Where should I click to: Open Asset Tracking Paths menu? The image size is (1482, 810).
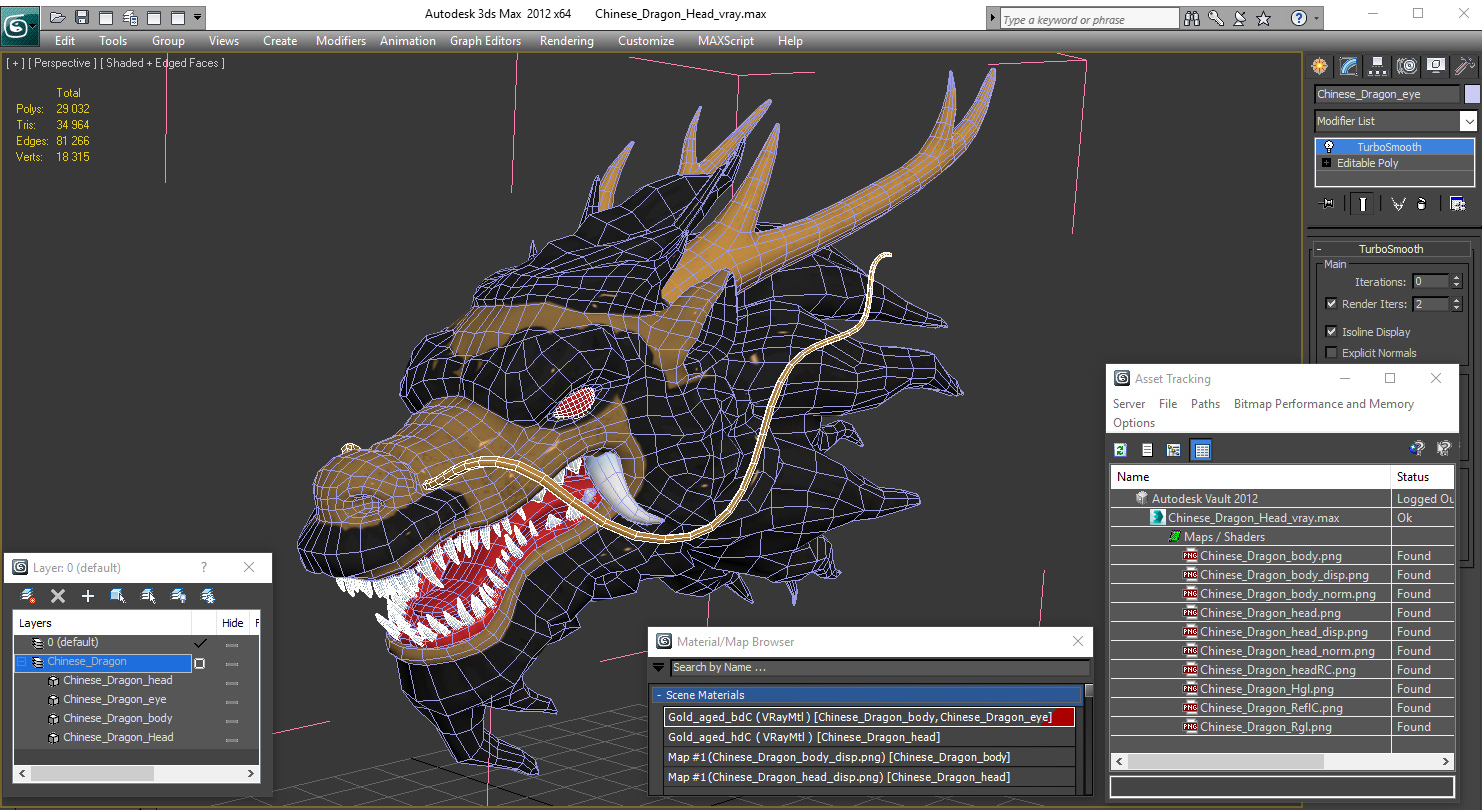click(x=1205, y=404)
